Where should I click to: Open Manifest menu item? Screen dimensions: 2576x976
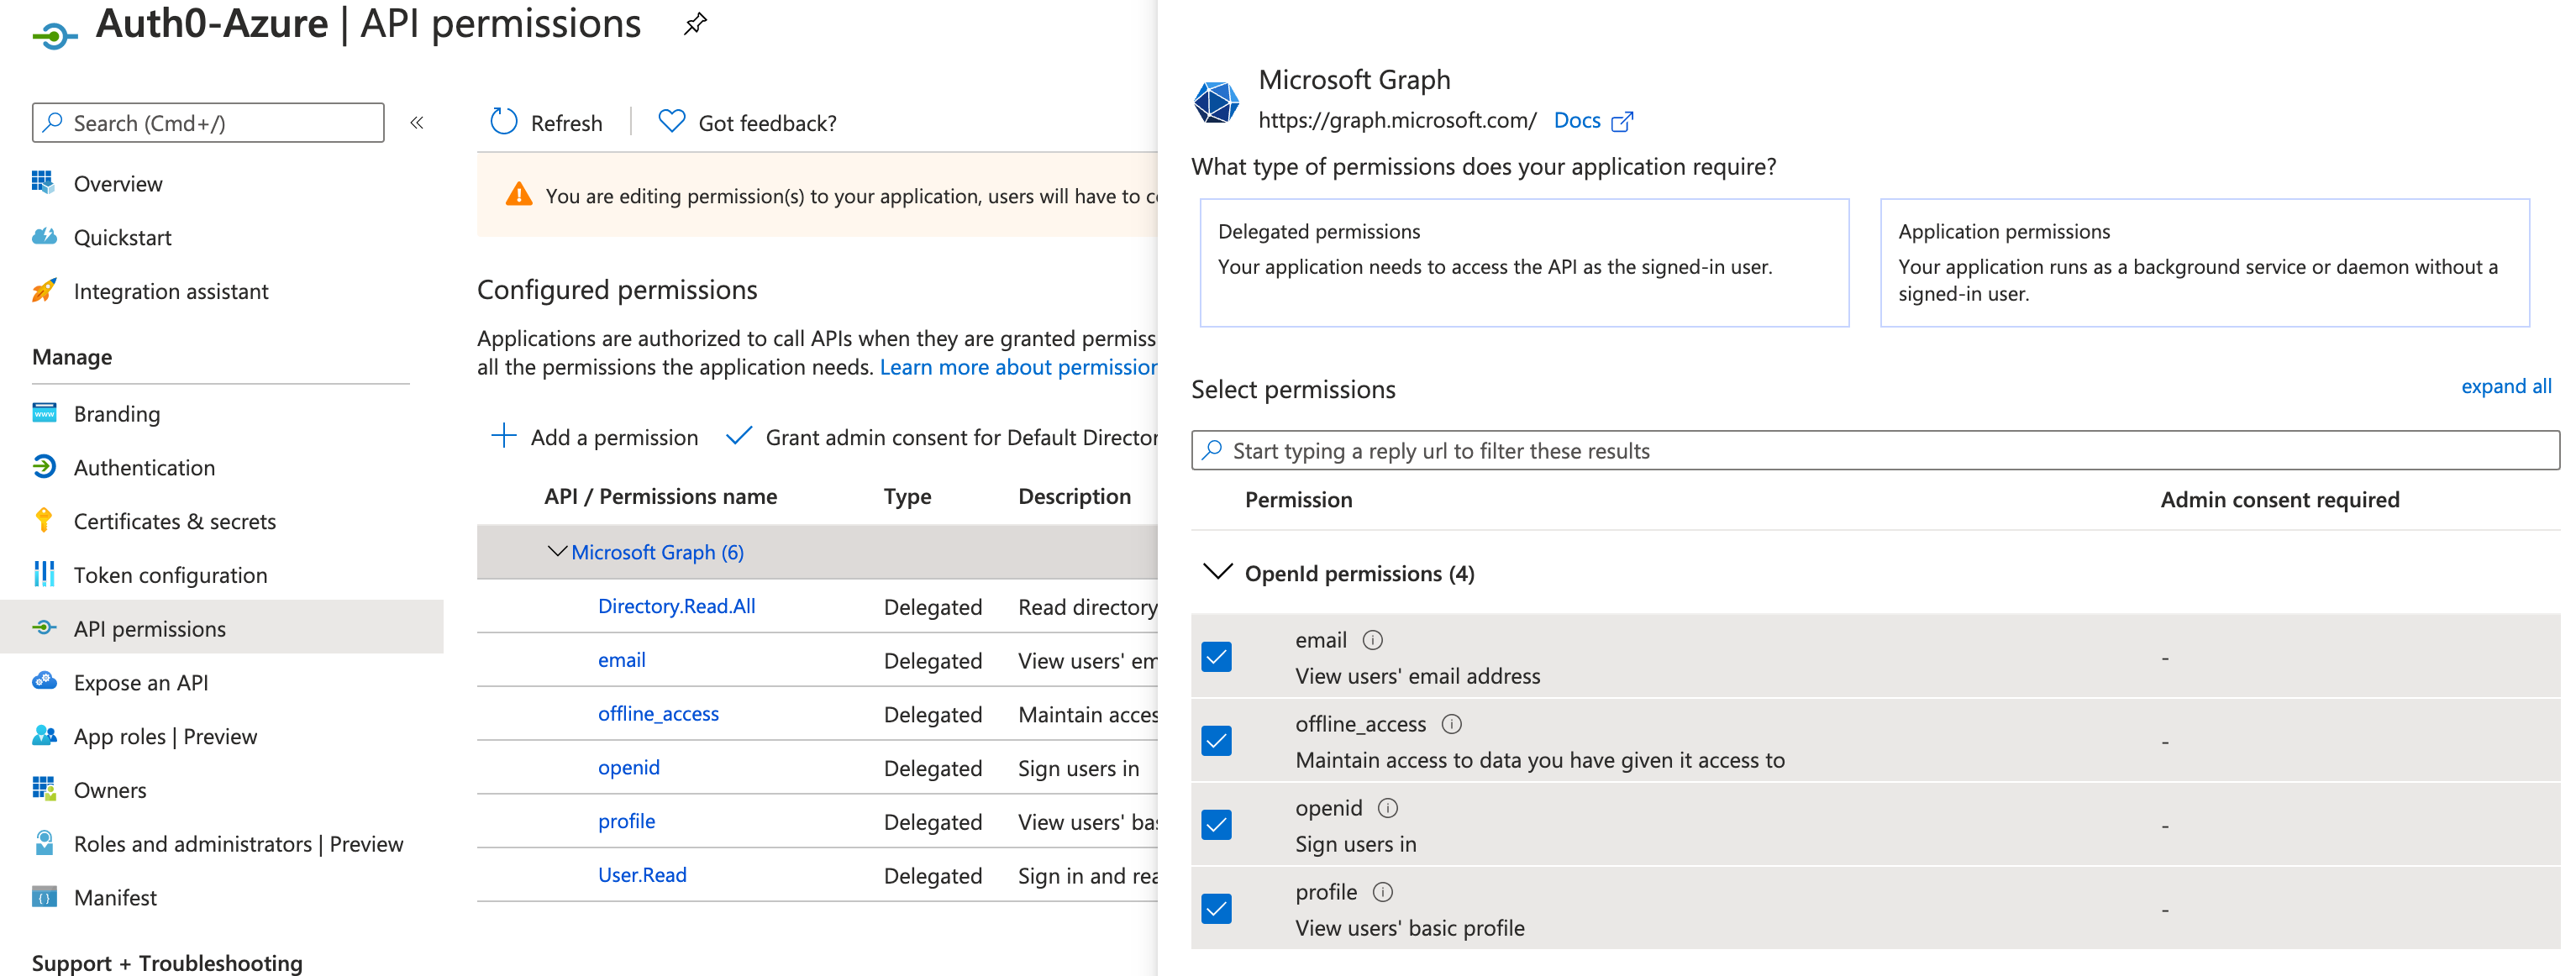[115, 897]
